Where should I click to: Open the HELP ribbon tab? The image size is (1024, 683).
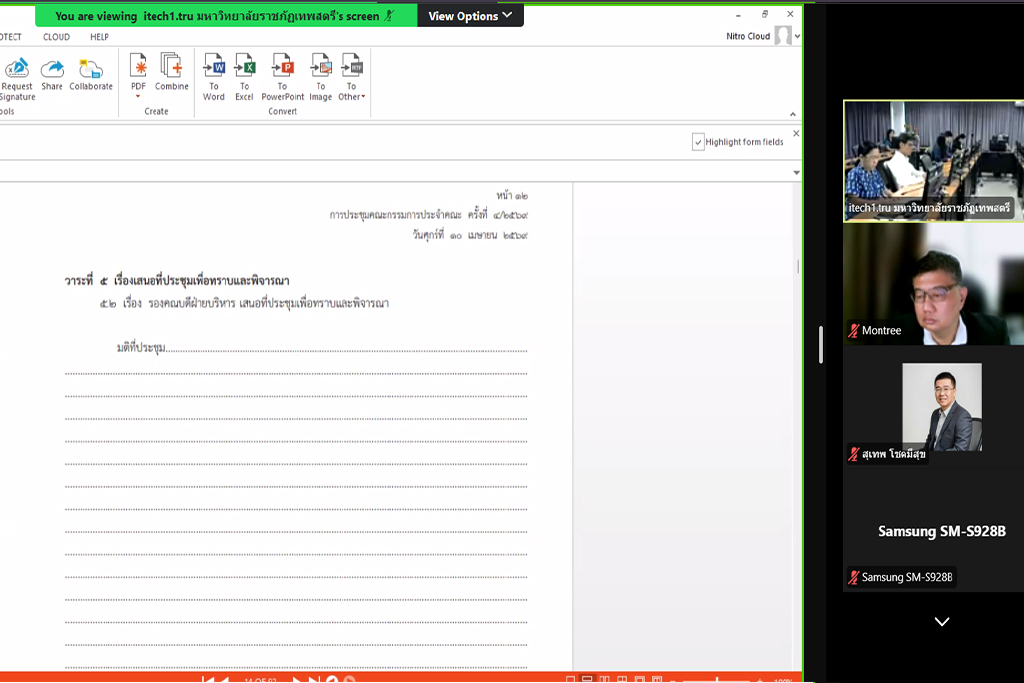click(x=99, y=37)
